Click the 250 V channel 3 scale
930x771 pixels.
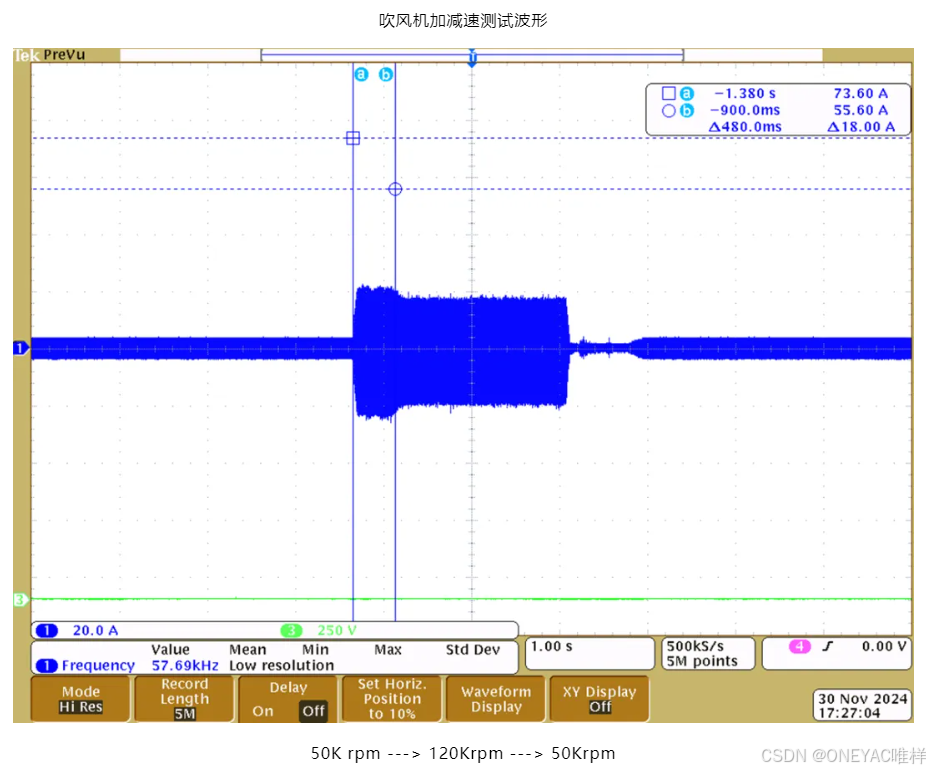(337, 630)
